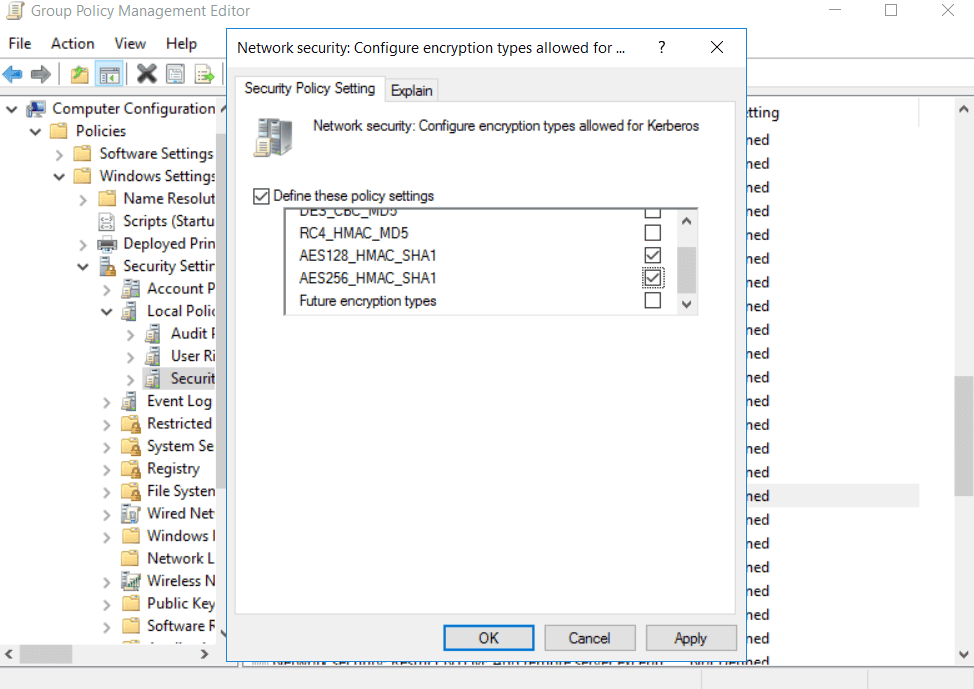Select the File System tree item

click(x=181, y=491)
